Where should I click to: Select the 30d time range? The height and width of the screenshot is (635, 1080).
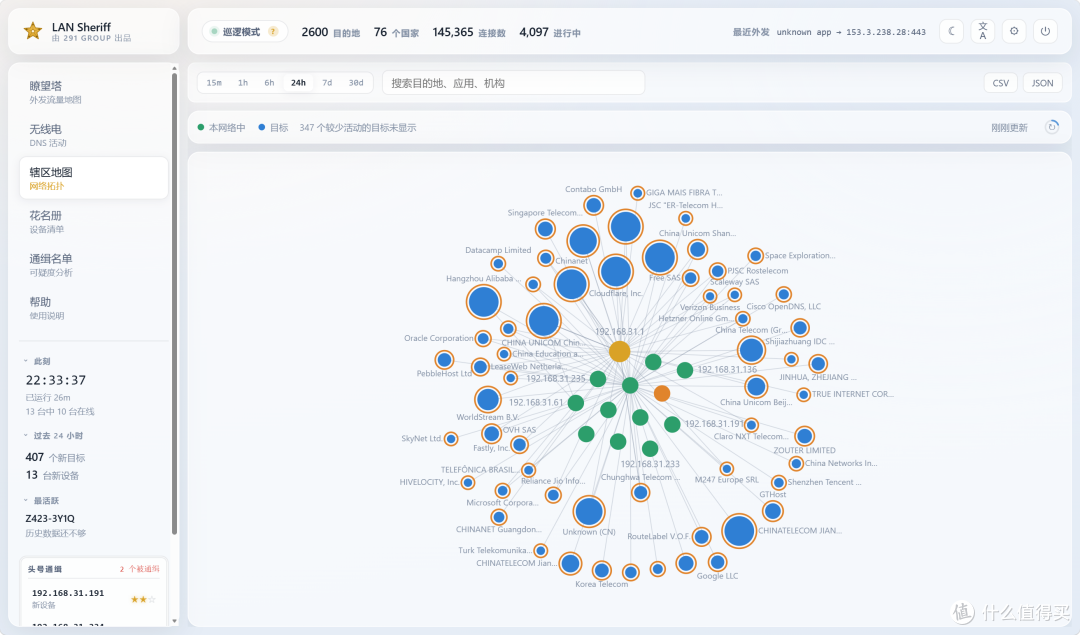click(x=356, y=83)
